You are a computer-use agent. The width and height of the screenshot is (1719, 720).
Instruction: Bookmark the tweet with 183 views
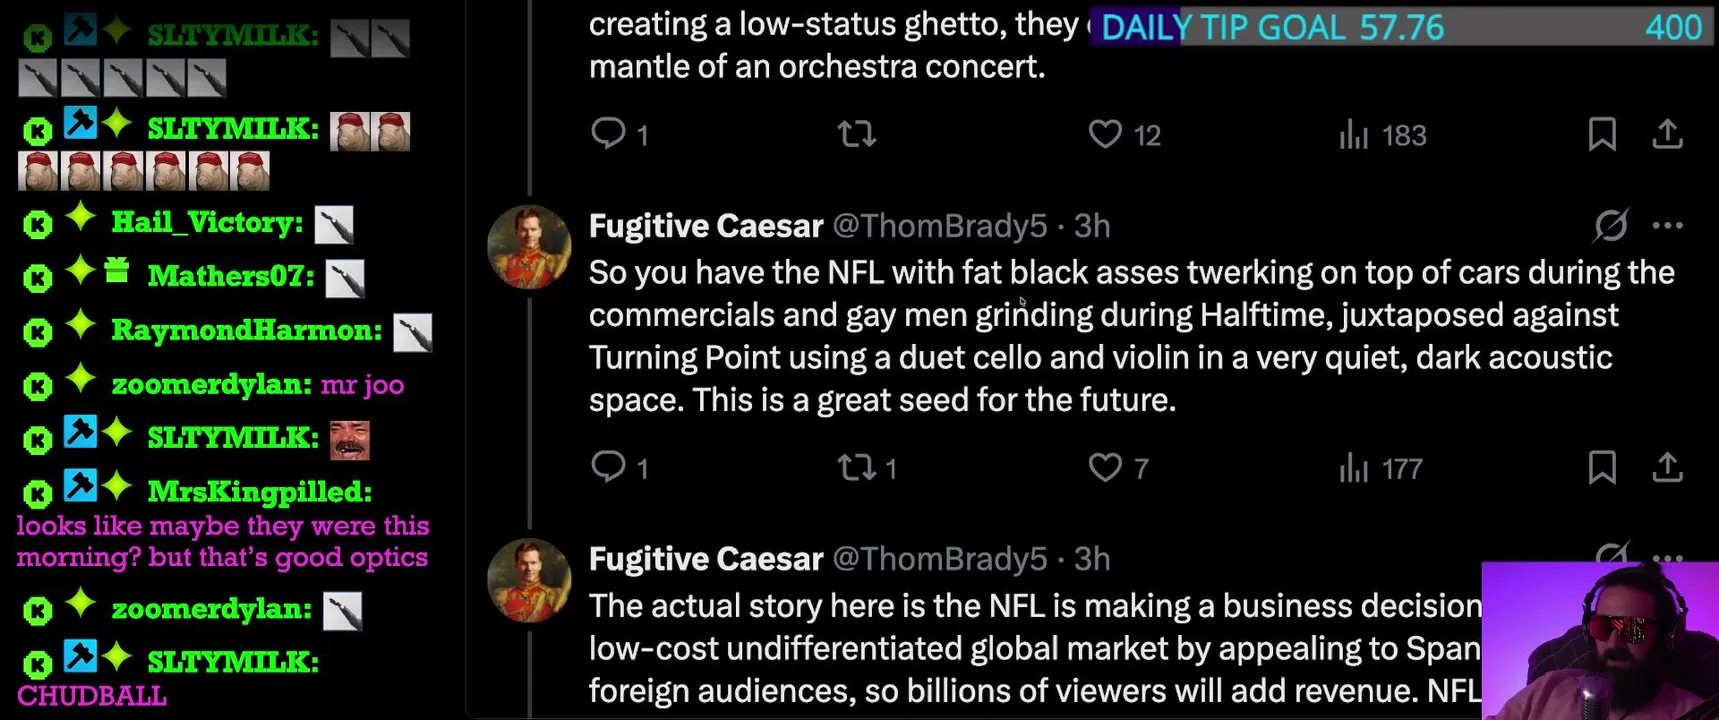click(1602, 134)
